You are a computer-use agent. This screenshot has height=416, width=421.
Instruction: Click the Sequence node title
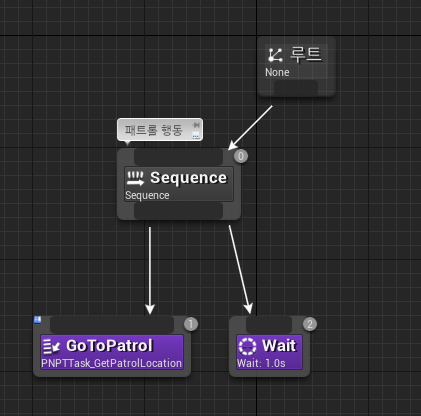pos(188,178)
